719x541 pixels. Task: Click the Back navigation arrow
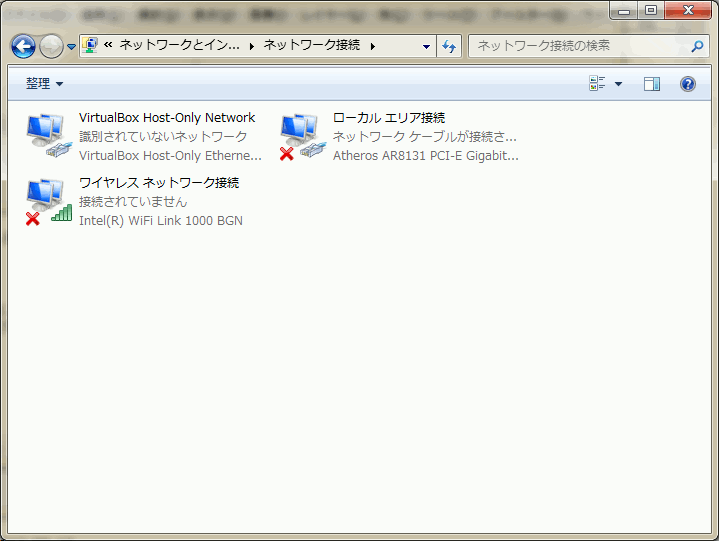pos(23,46)
